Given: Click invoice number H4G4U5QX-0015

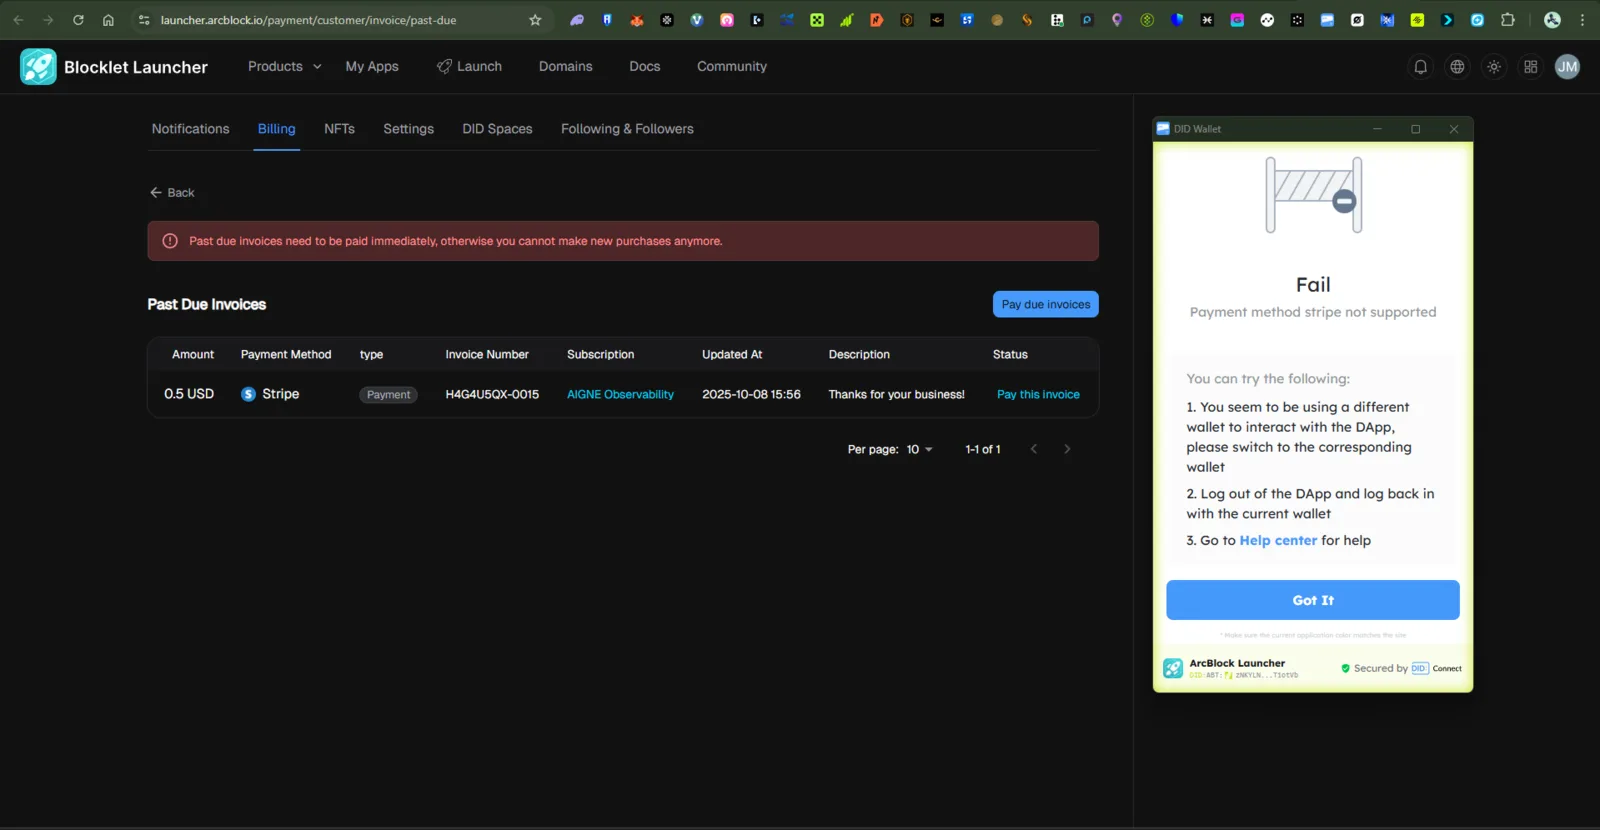Looking at the screenshot, I should 492,395.
